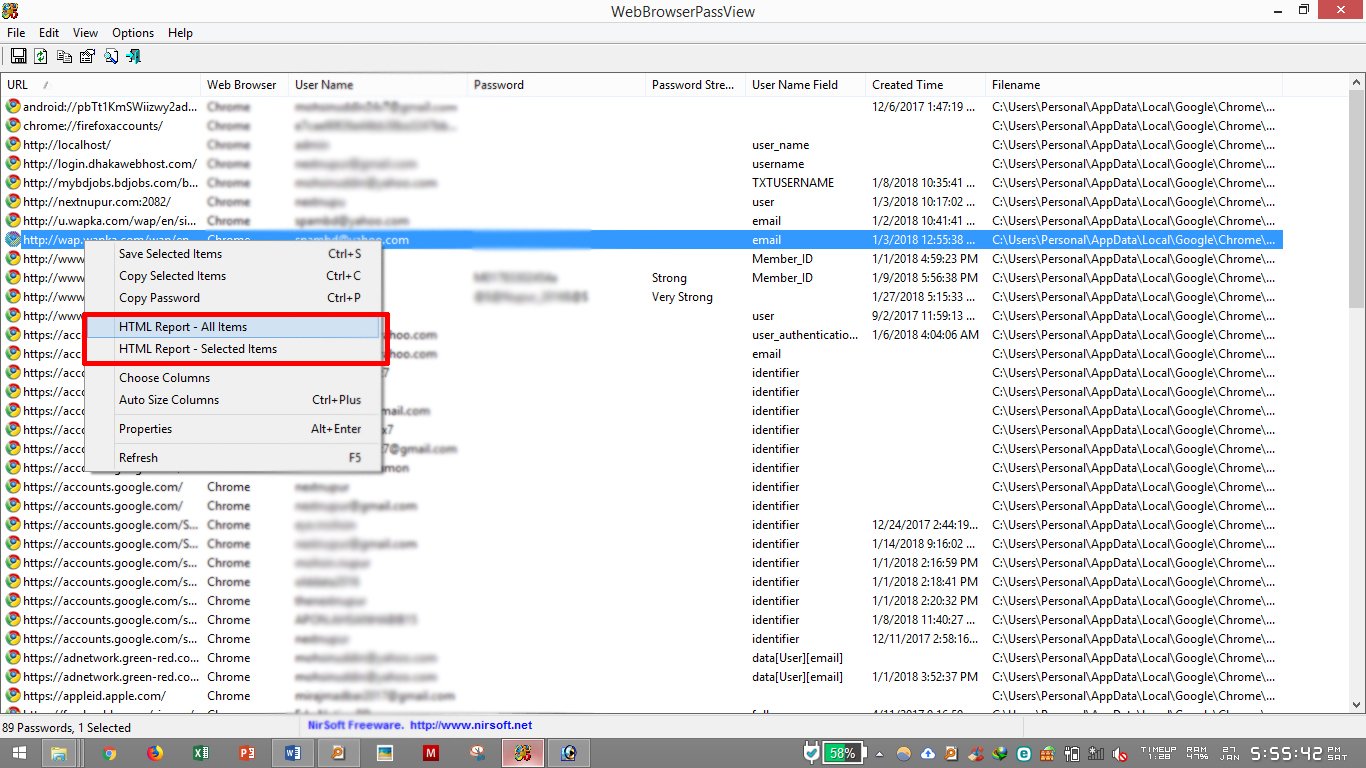The height and width of the screenshot is (768, 1366).
Task: Choose Choose Columns in context menu
Action: pyautogui.click(x=233, y=378)
